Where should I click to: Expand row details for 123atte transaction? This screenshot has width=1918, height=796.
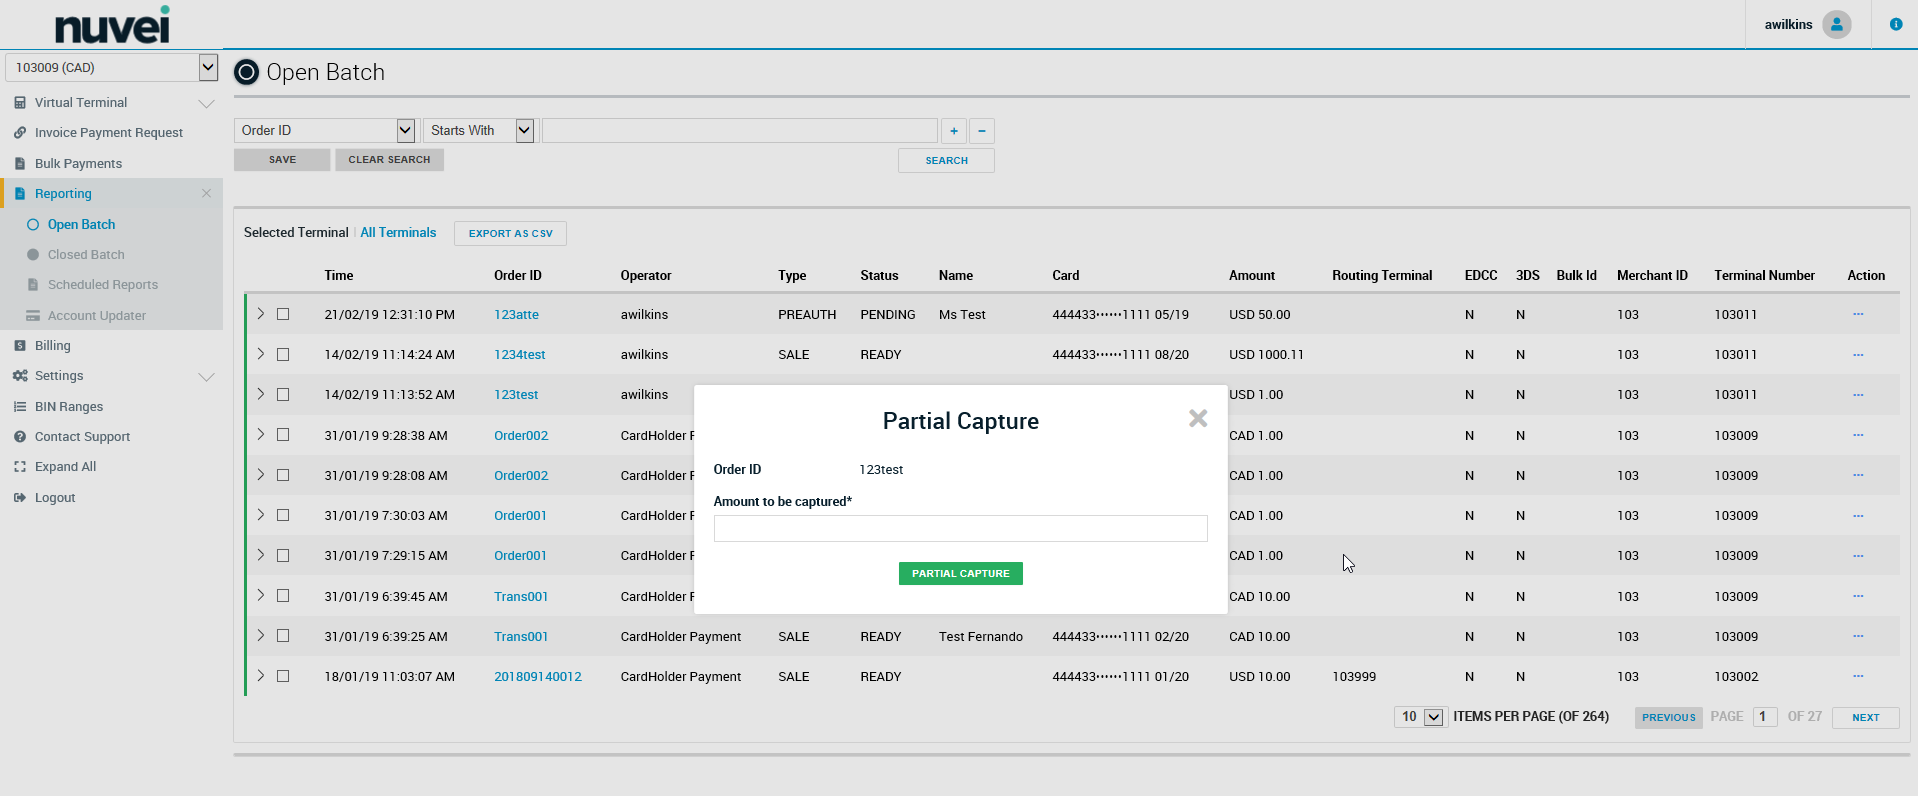pos(260,314)
